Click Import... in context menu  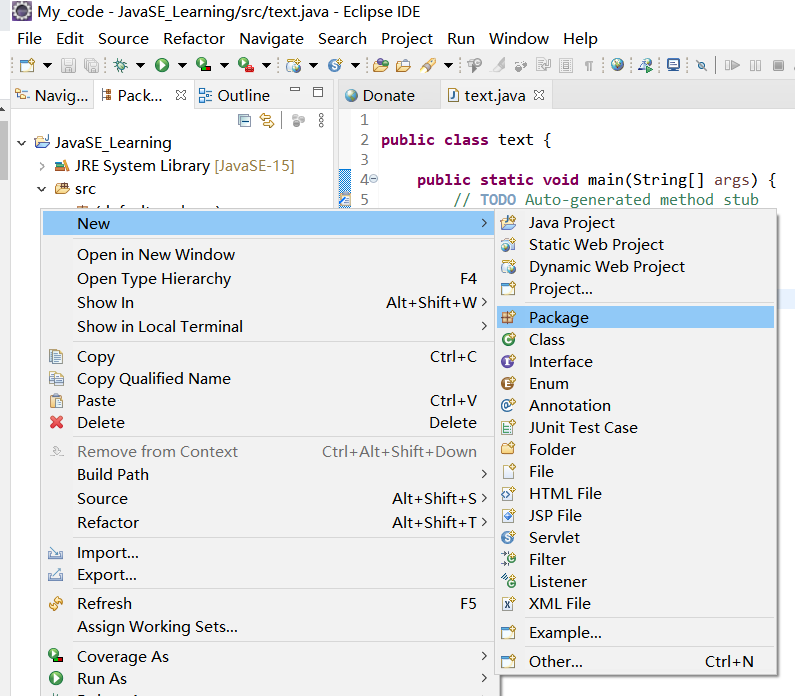click(268, 553)
